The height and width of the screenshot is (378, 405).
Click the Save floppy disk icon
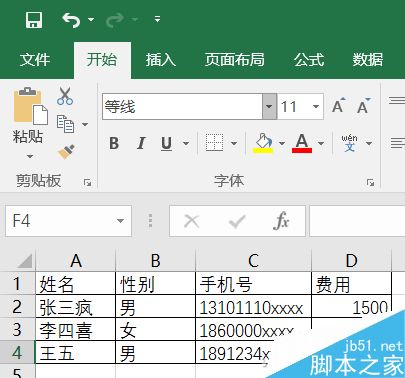coord(34,20)
